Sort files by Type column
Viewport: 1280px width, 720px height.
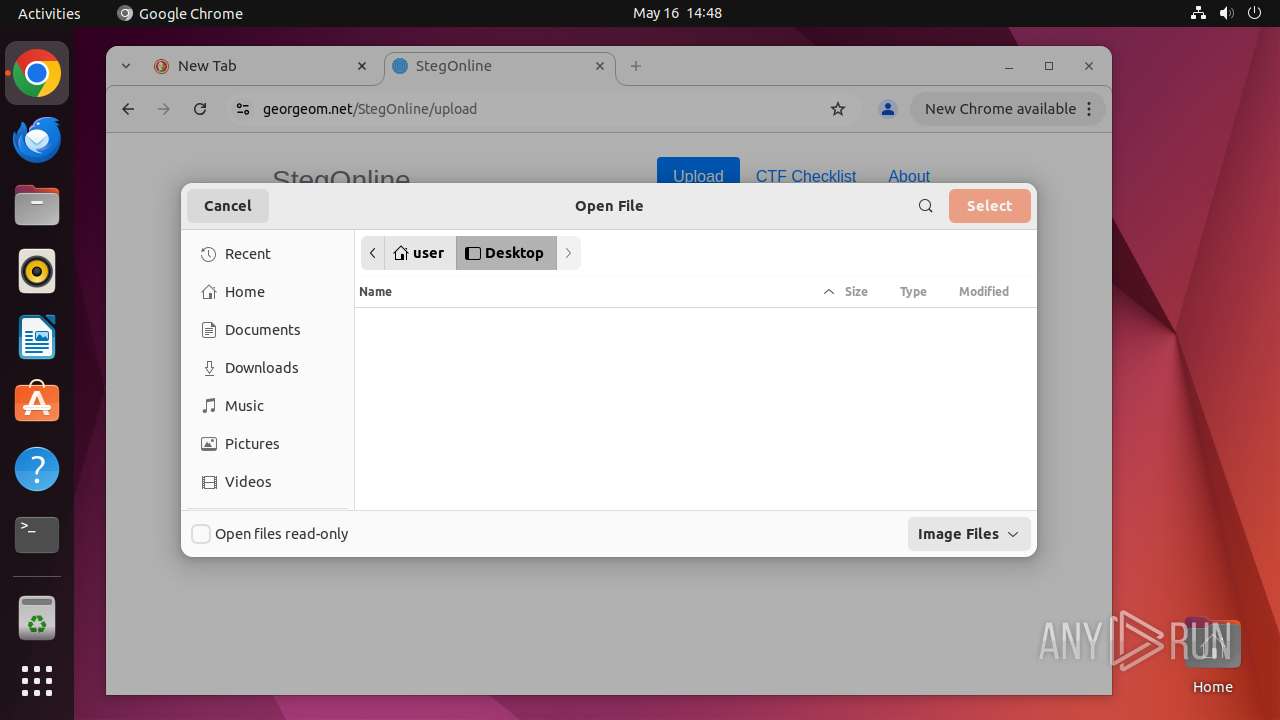(913, 292)
